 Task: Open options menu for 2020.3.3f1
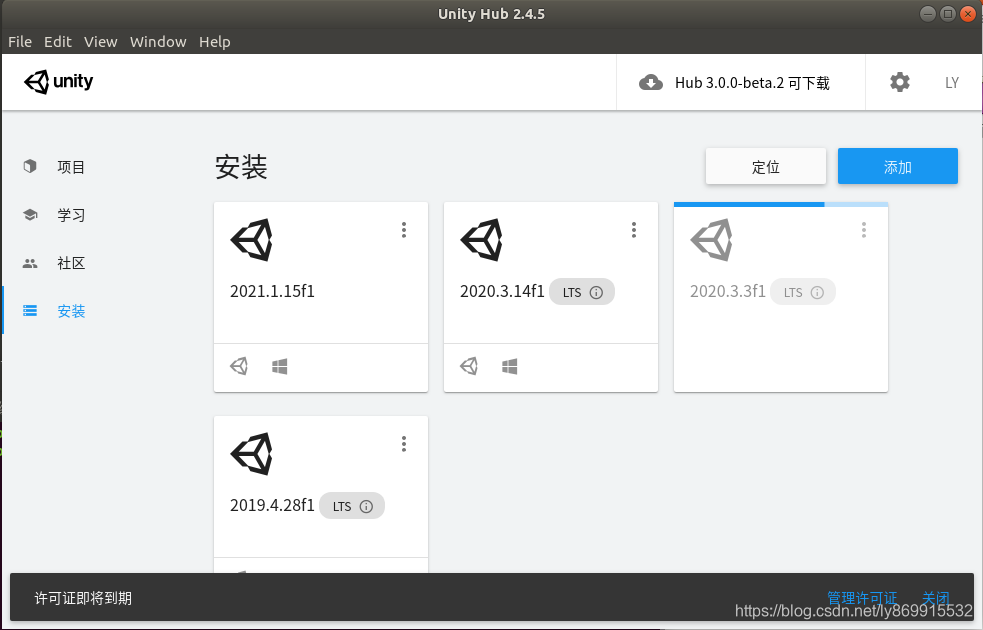864,230
